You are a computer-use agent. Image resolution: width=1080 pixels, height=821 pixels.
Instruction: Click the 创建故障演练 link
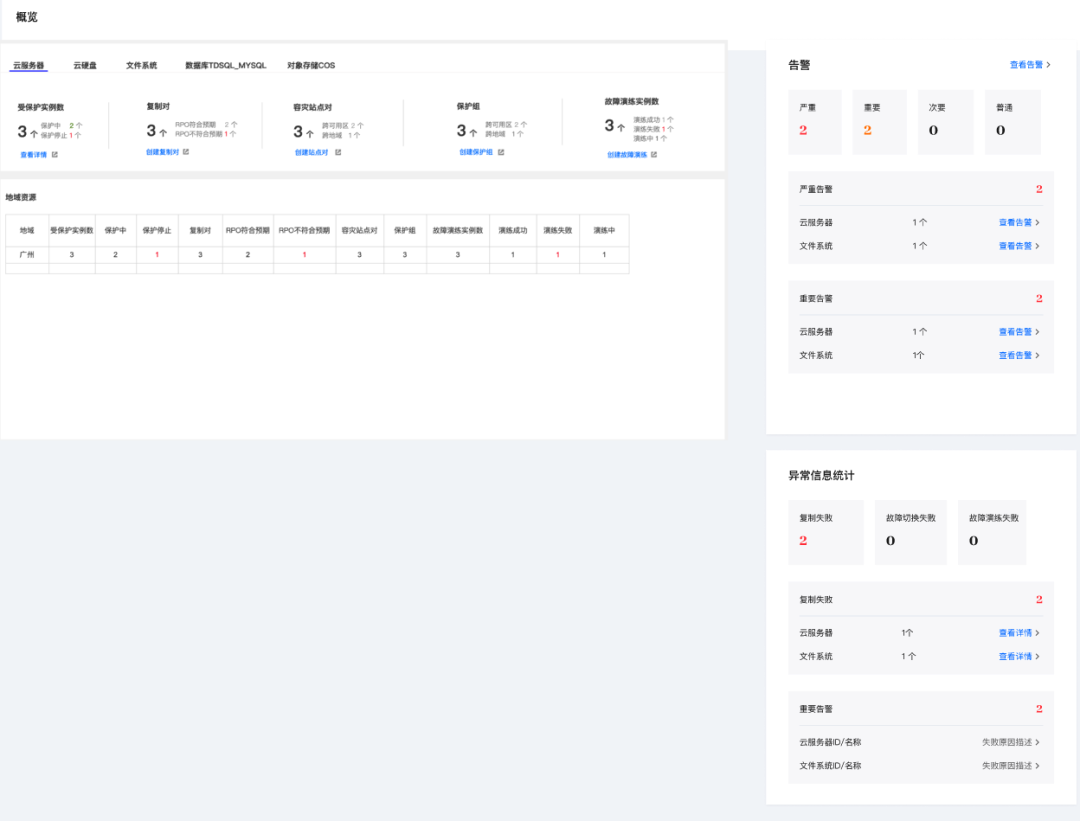click(x=627, y=155)
